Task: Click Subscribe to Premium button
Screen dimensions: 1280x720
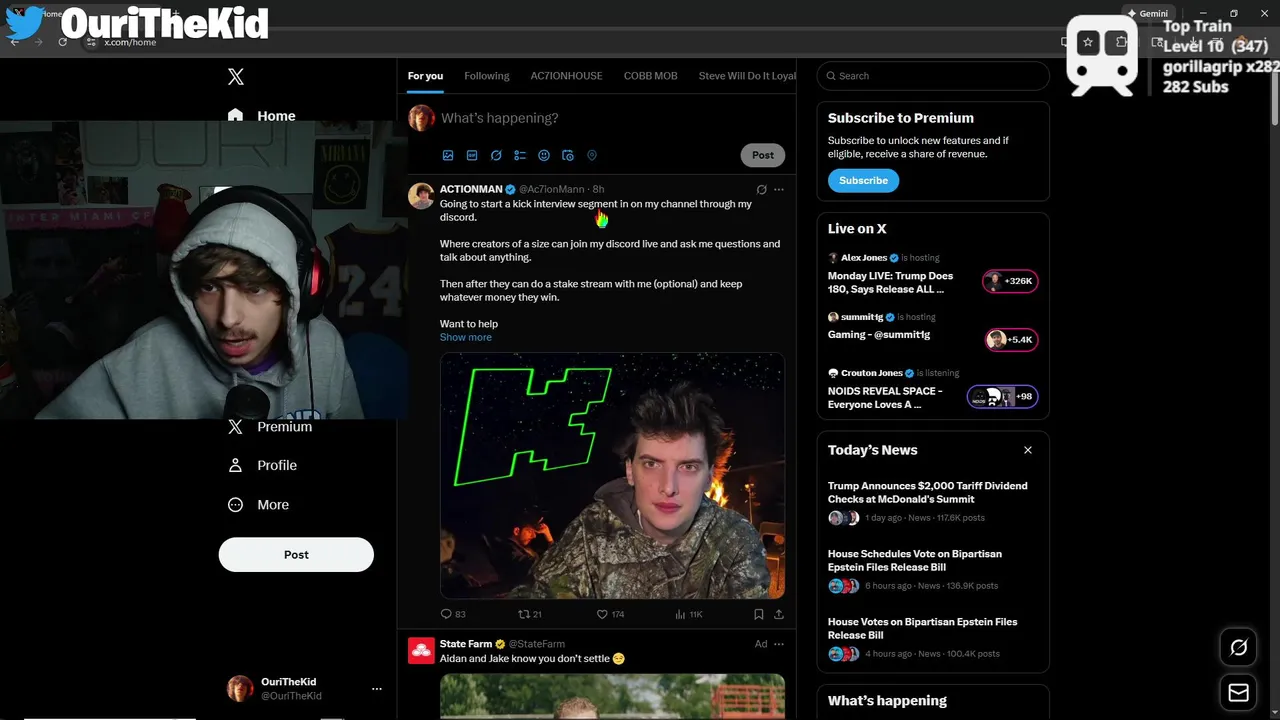Action: 863,181
